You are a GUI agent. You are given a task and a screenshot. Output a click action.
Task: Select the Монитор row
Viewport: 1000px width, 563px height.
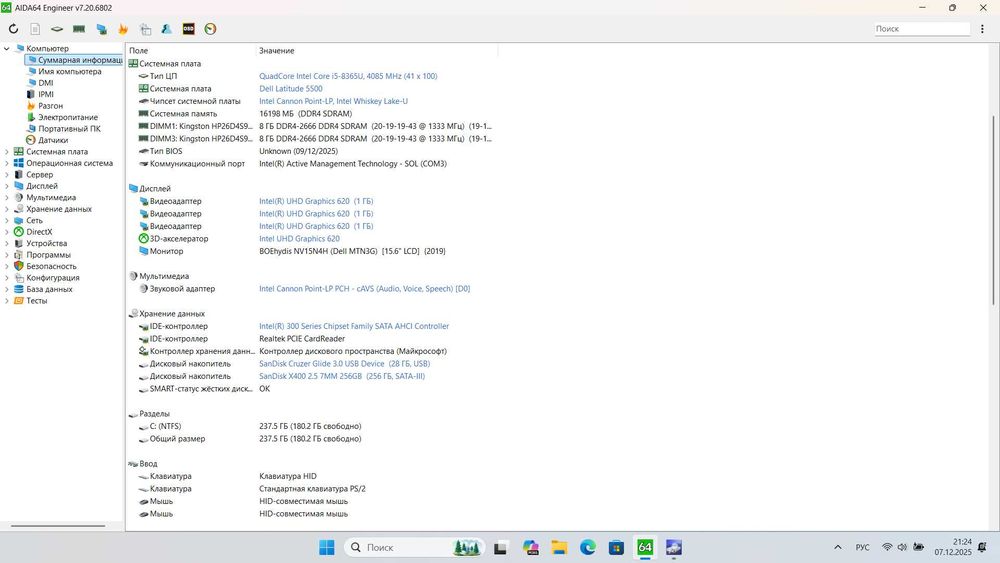[x=311, y=251]
